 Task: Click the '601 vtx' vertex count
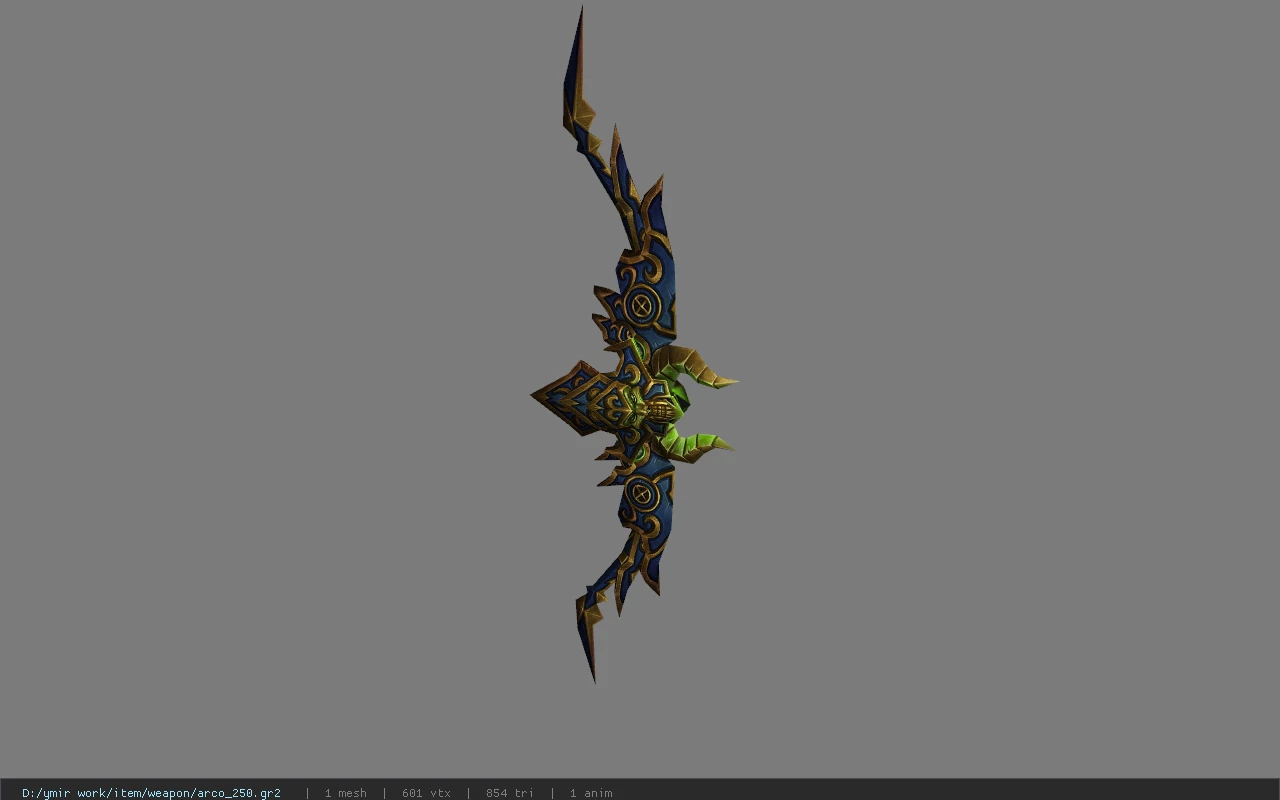[x=426, y=793]
